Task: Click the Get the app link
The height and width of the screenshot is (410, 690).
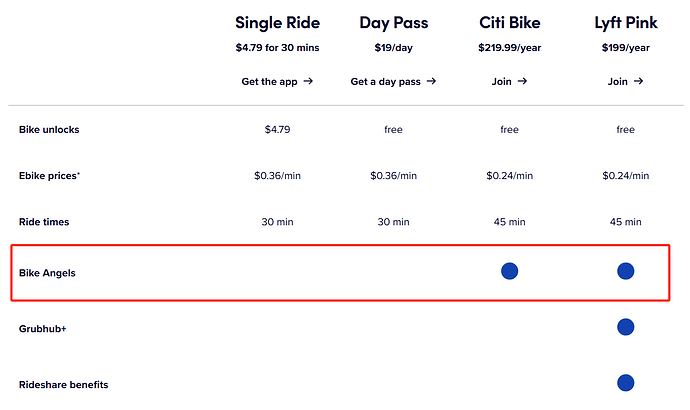Action: click(277, 81)
